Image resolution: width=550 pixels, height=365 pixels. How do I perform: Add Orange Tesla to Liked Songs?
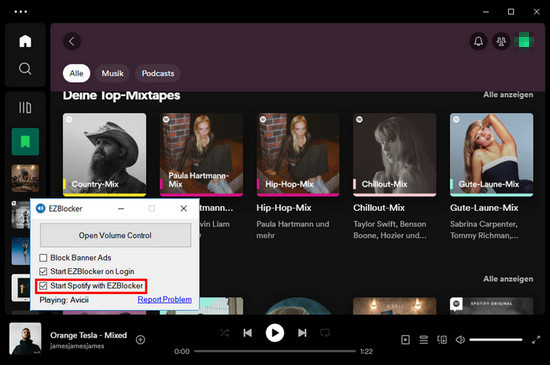(140, 340)
